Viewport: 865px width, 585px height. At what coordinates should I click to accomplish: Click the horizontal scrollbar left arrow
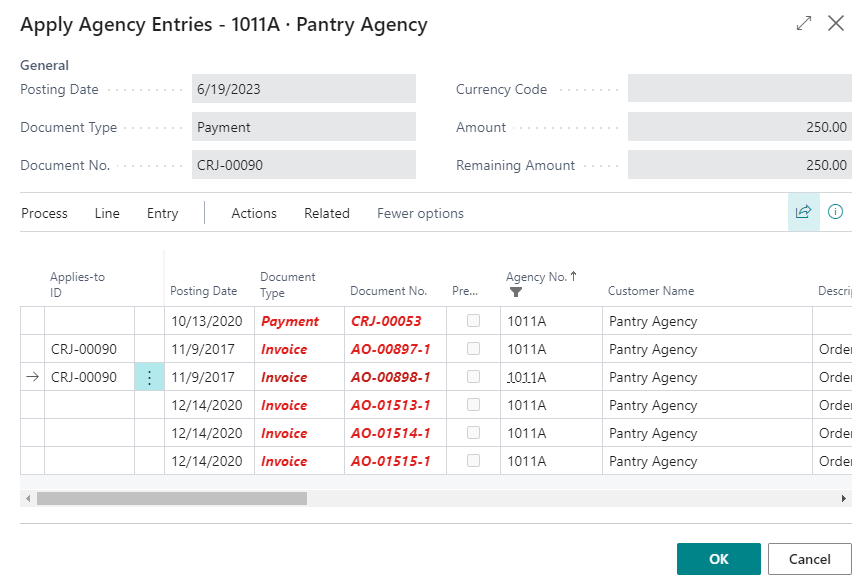click(28, 498)
